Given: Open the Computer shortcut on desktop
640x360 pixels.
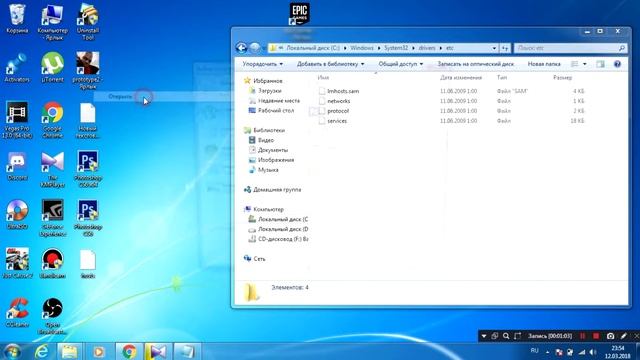Looking at the screenshot, I should [52, 21].
